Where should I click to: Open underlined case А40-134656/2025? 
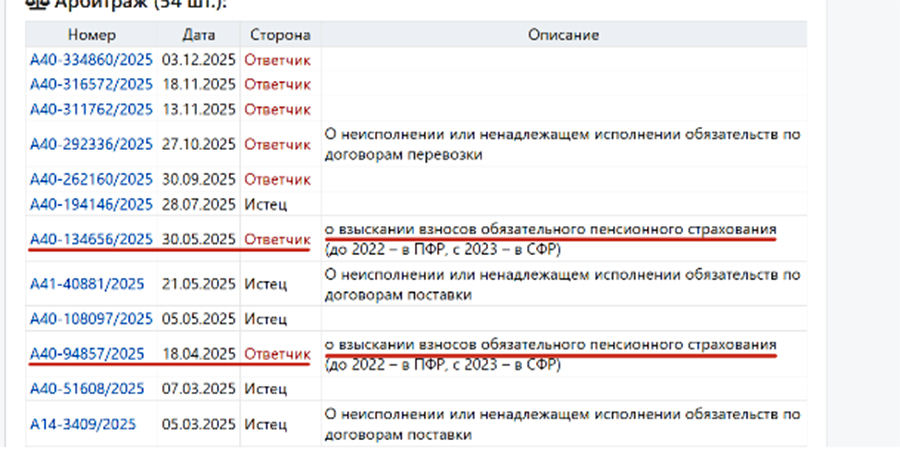91,239
